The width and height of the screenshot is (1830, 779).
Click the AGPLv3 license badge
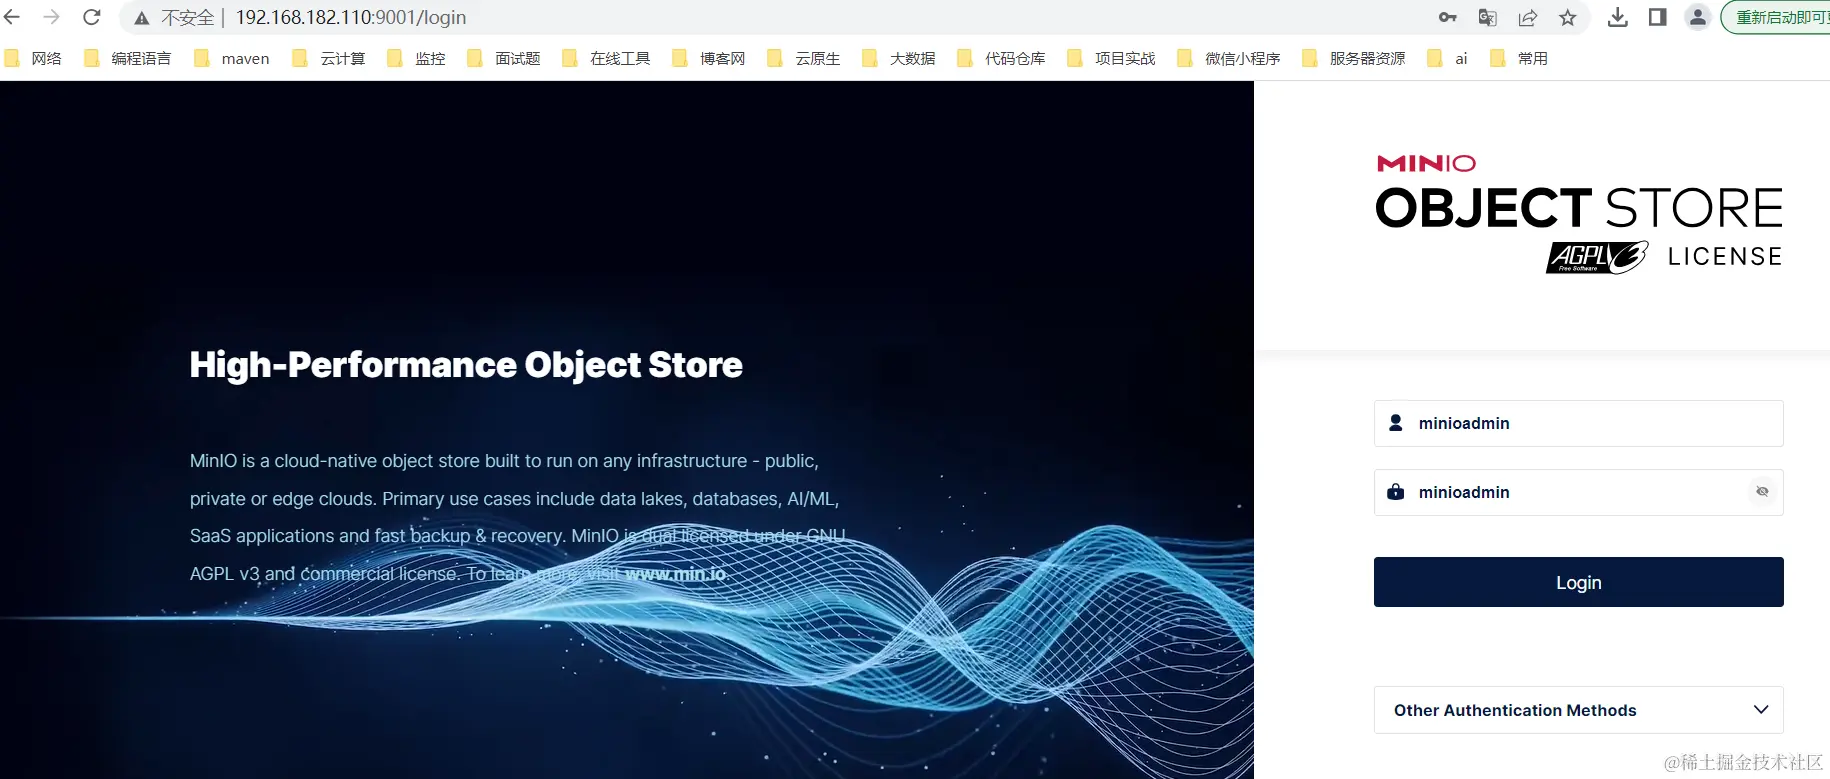[x=1597, y=257]
